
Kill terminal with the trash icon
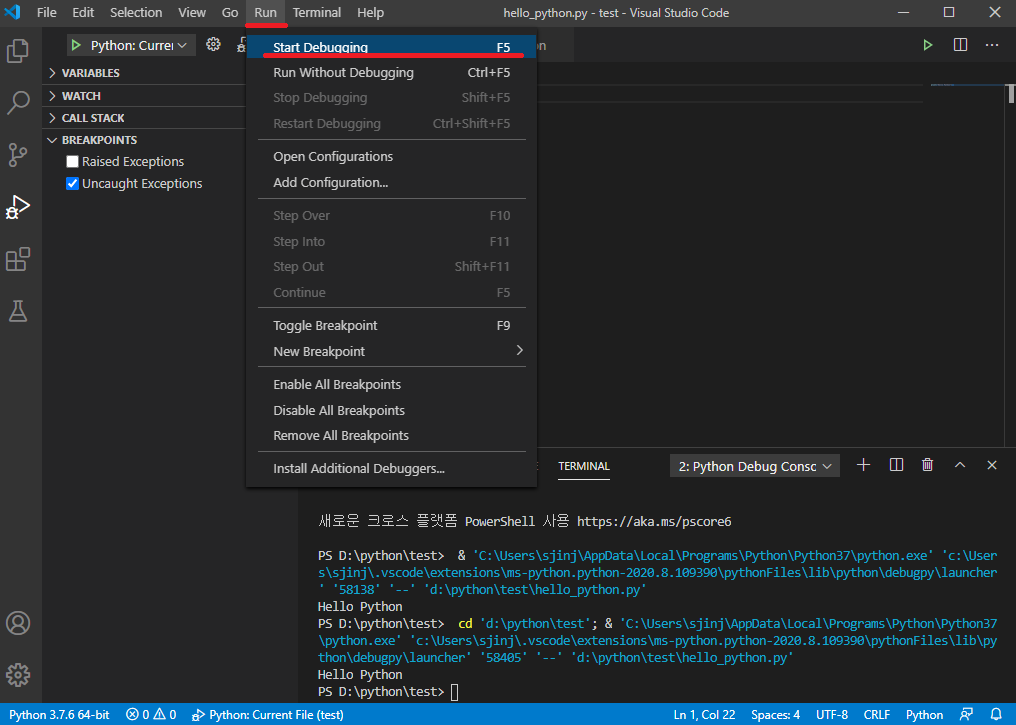[x=928, y=465]
